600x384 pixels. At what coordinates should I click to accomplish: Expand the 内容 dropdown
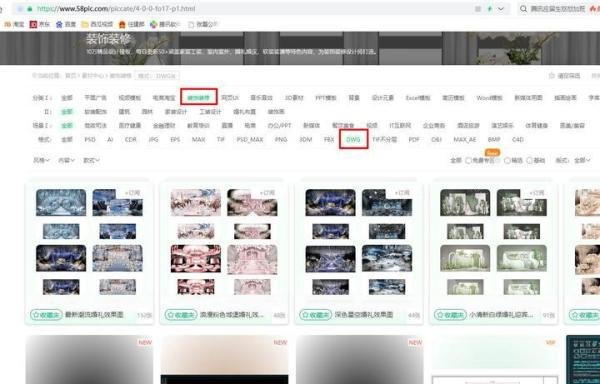tap(66, 160)
